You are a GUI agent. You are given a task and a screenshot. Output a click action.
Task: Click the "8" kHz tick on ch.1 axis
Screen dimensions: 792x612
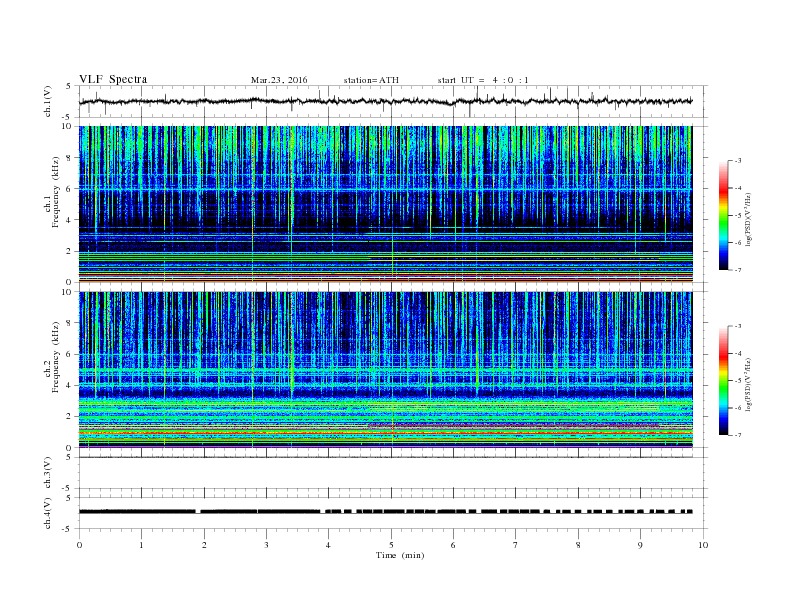click(70, 158)
